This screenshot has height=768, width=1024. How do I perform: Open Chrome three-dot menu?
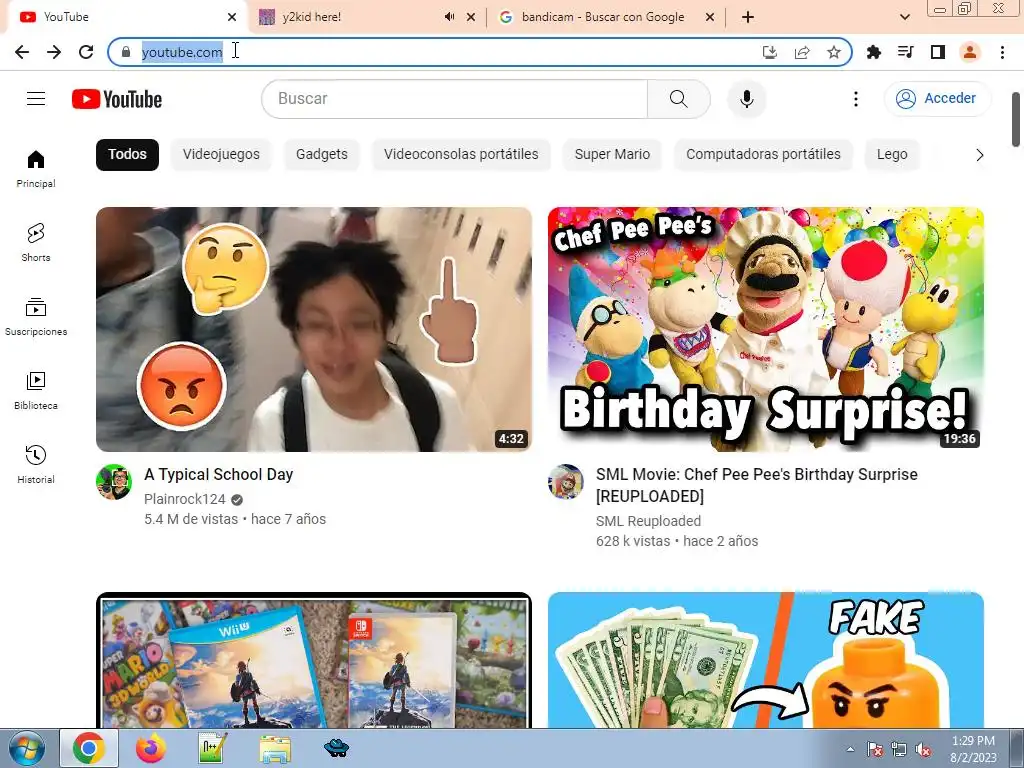click(x=1002, y=52)
